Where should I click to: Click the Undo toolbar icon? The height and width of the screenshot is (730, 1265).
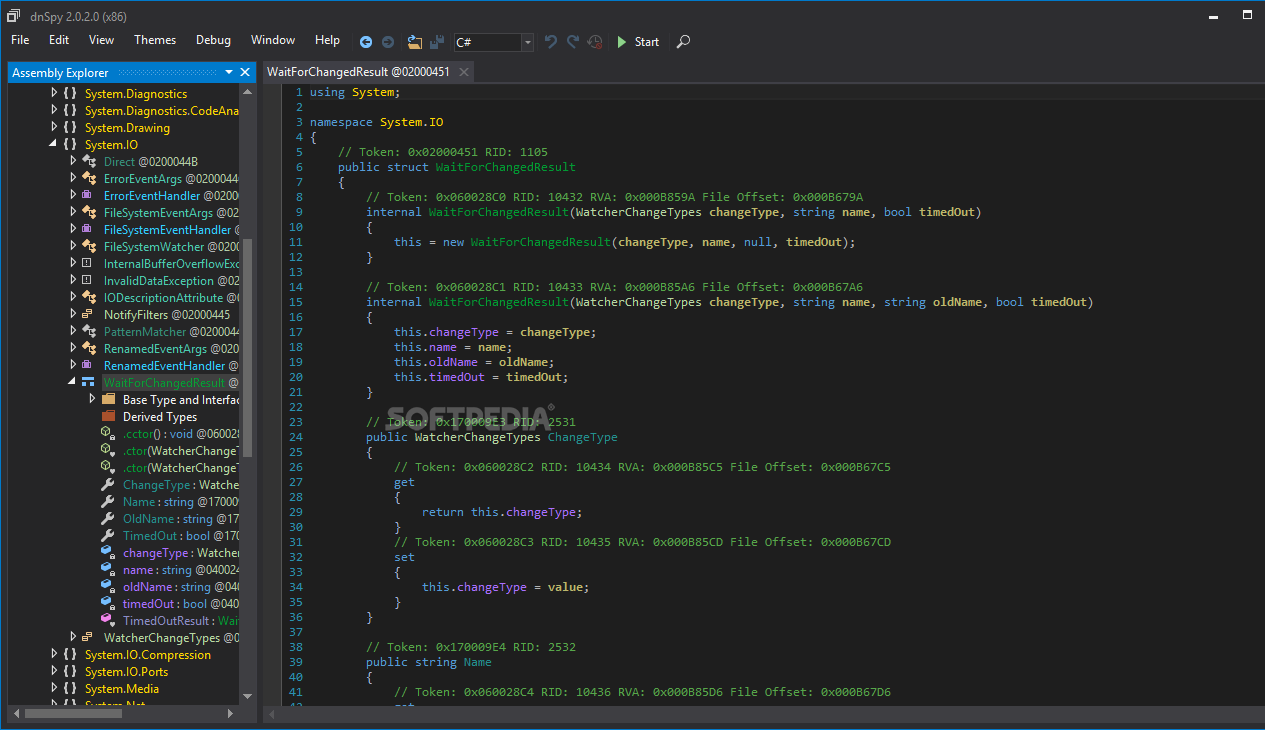[551, 42]
